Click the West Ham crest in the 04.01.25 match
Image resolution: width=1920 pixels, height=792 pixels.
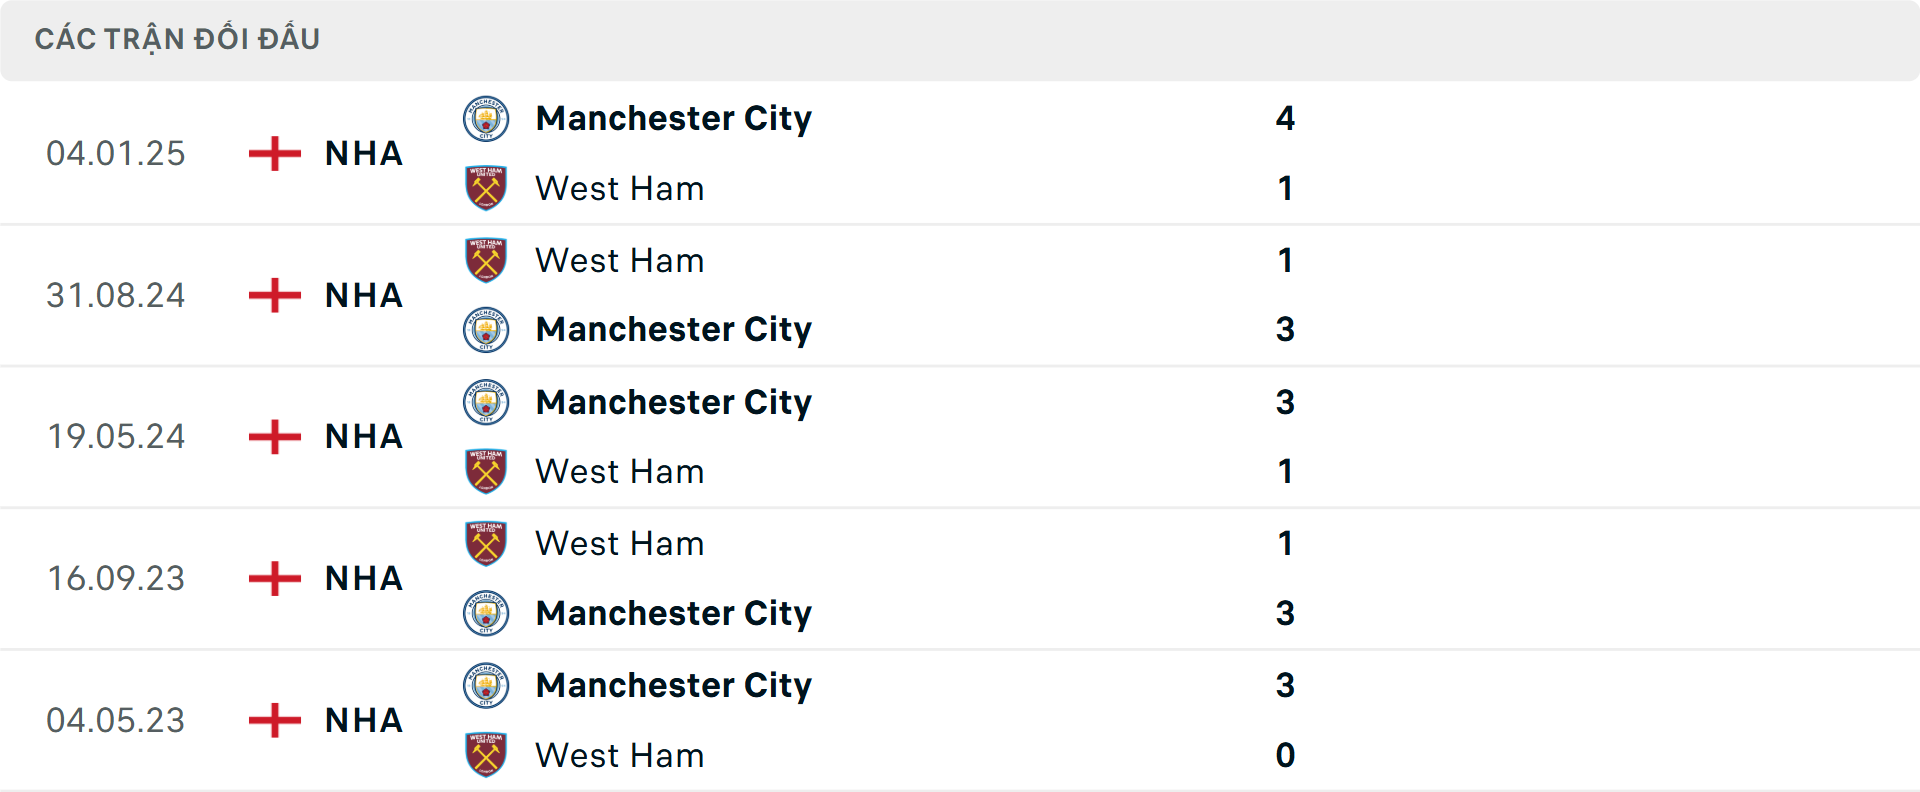coord(487,188)
